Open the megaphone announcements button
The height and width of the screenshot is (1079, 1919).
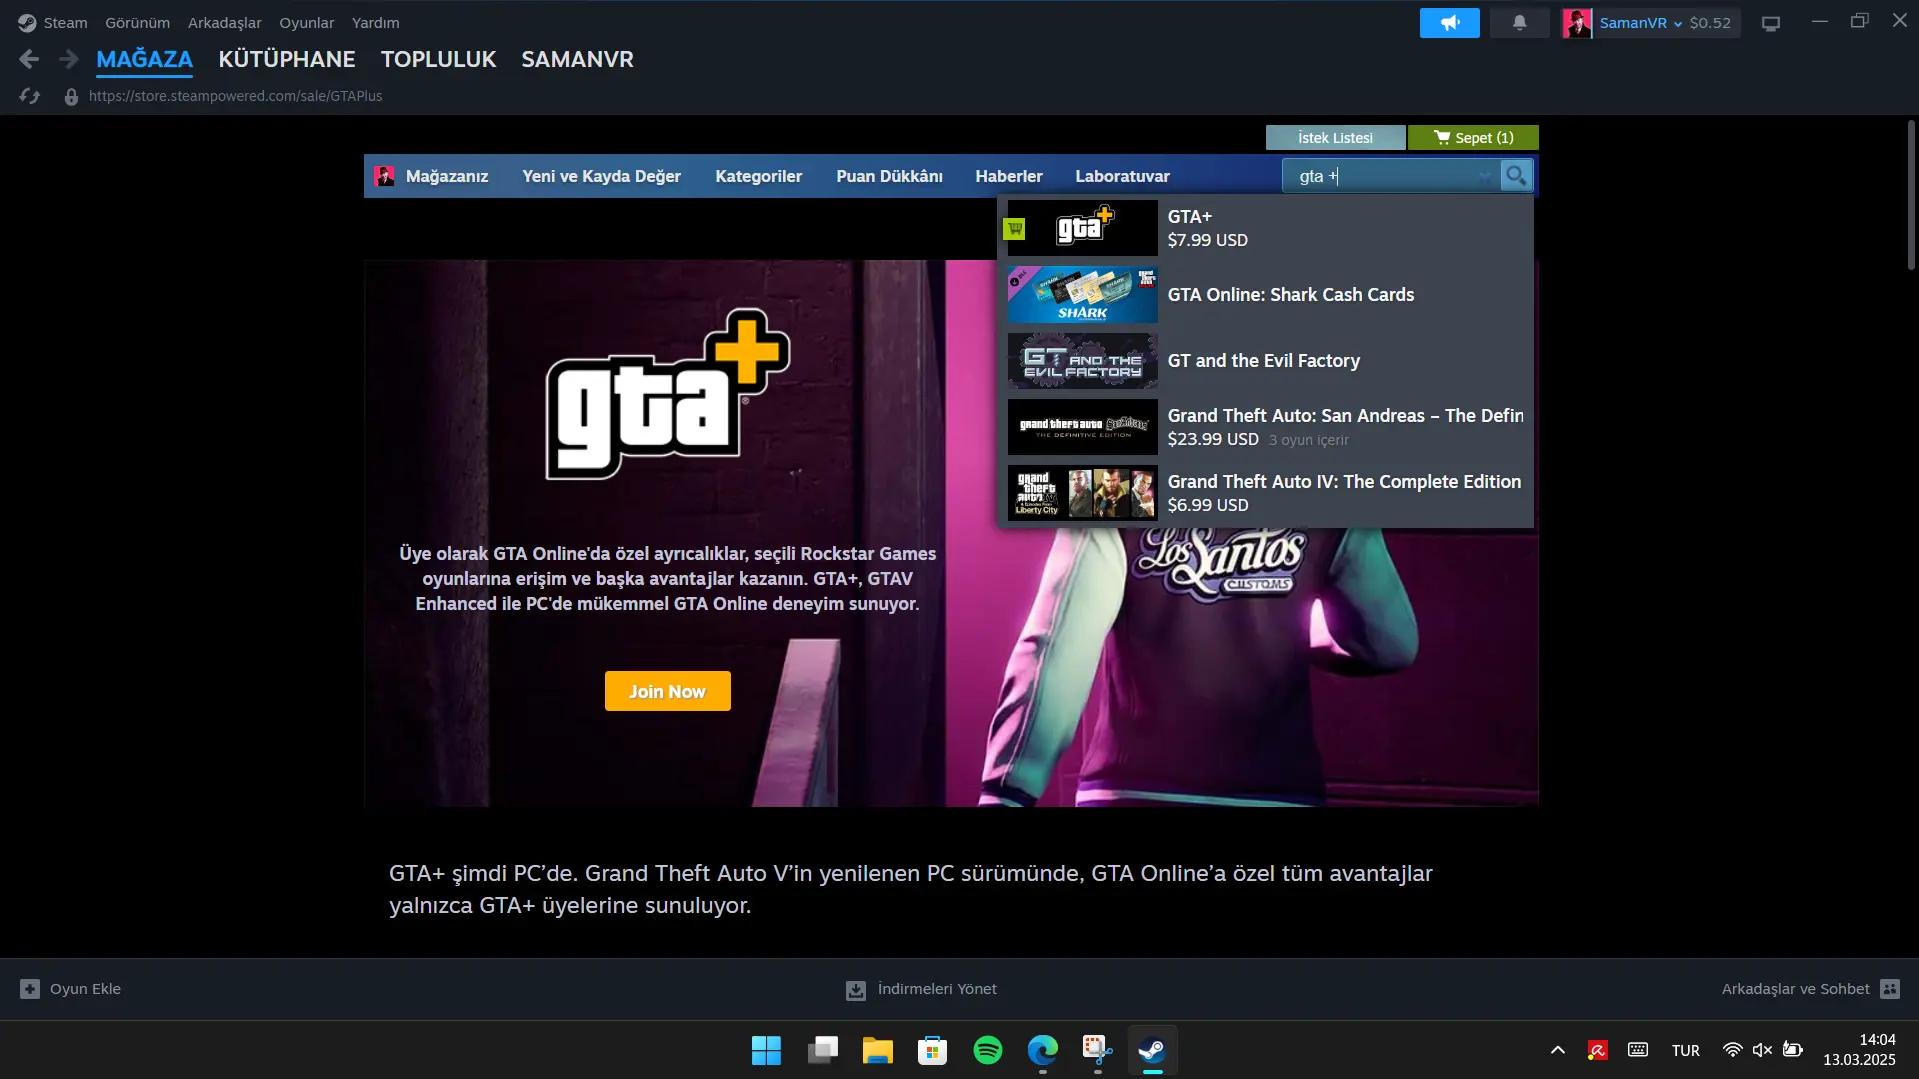1449,23
